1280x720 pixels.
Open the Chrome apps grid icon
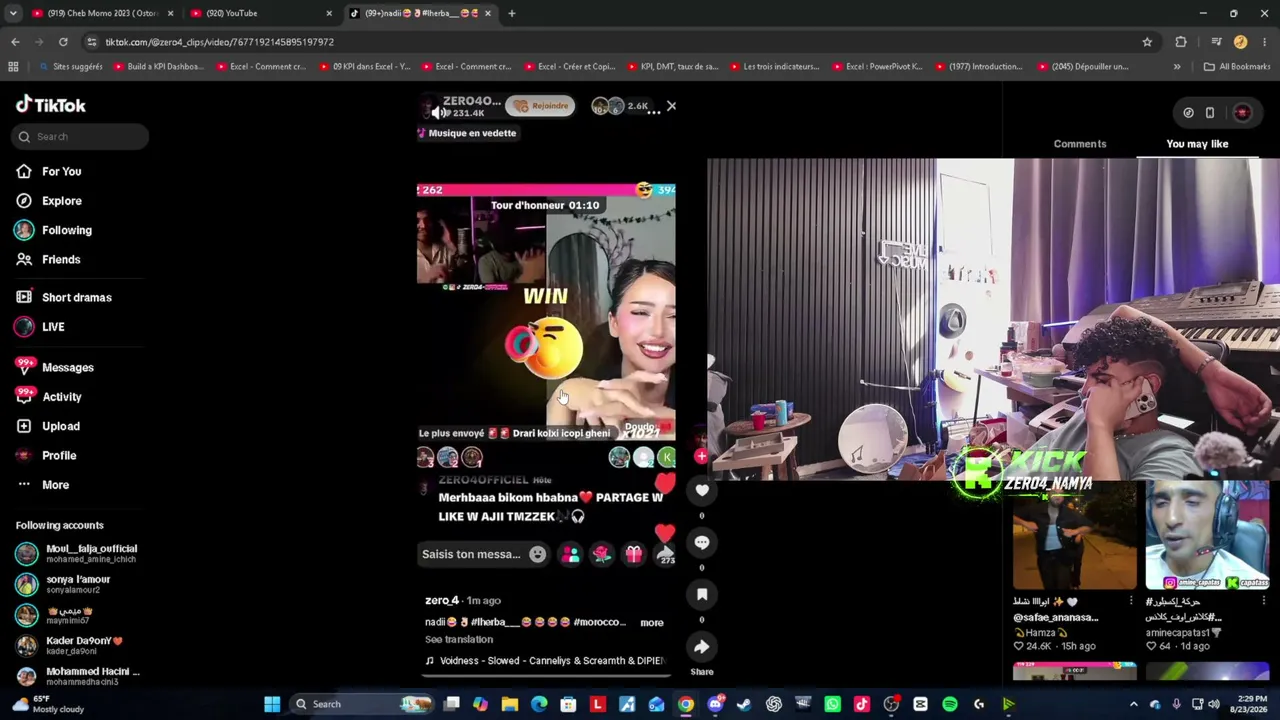click(x=13, y=67)
